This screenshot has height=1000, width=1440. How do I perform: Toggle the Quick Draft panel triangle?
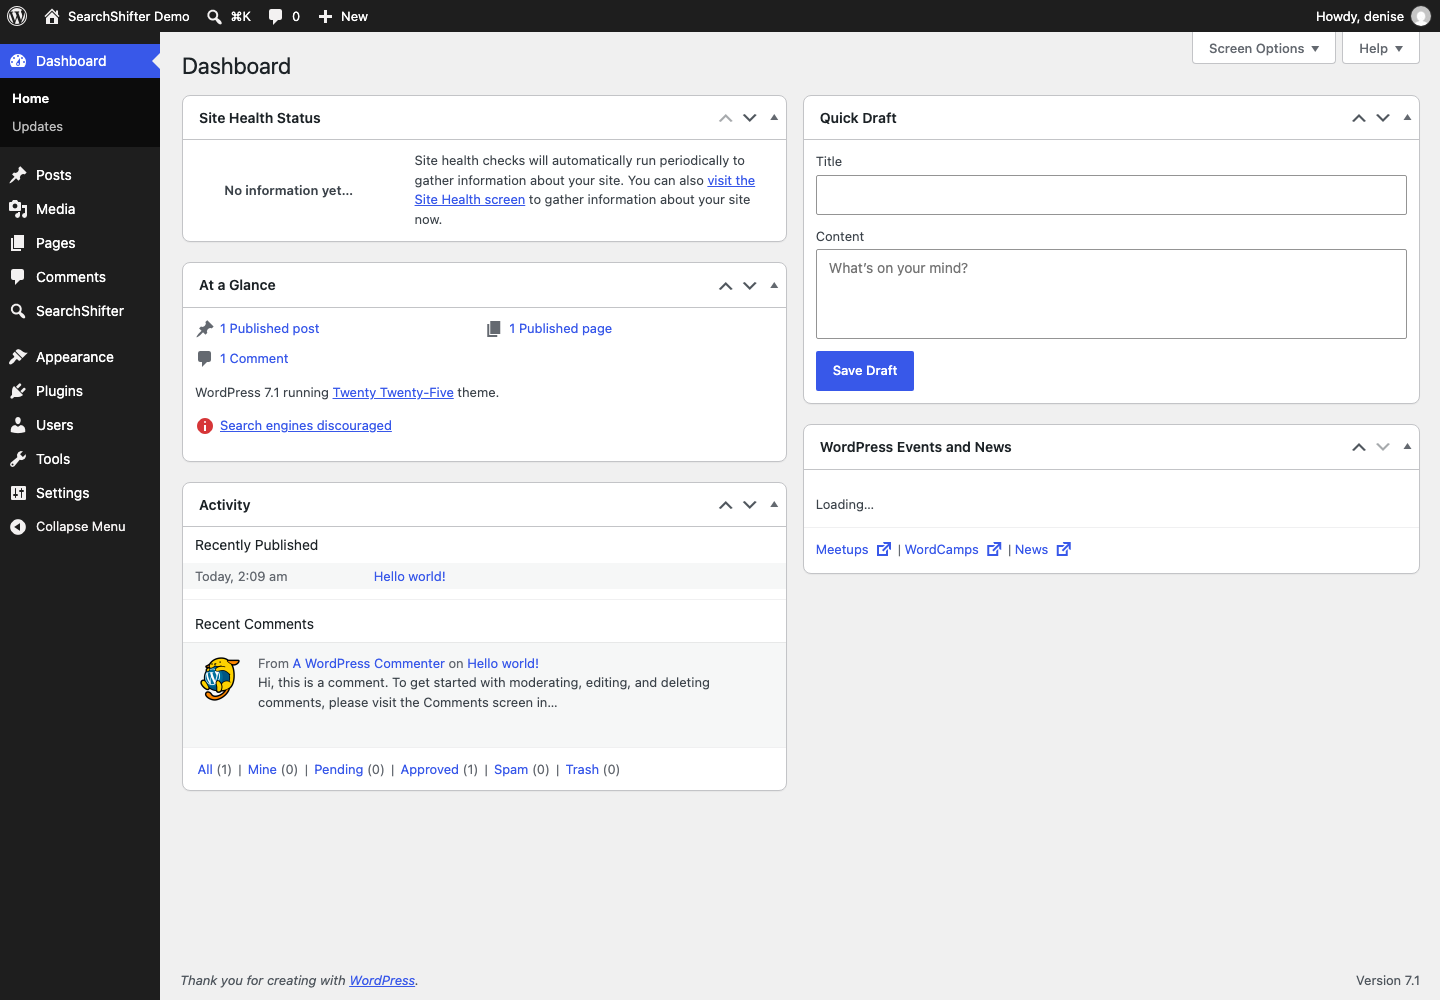click(x=1407, y=118)
